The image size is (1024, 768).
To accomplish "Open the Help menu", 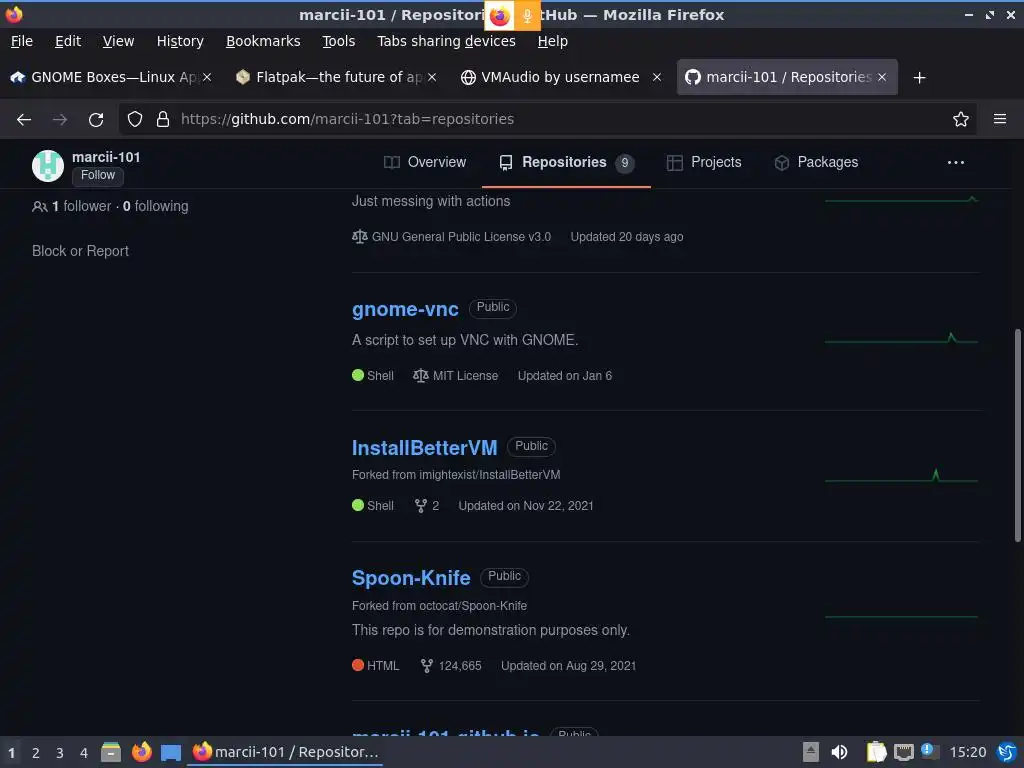I will pos(552,41).
